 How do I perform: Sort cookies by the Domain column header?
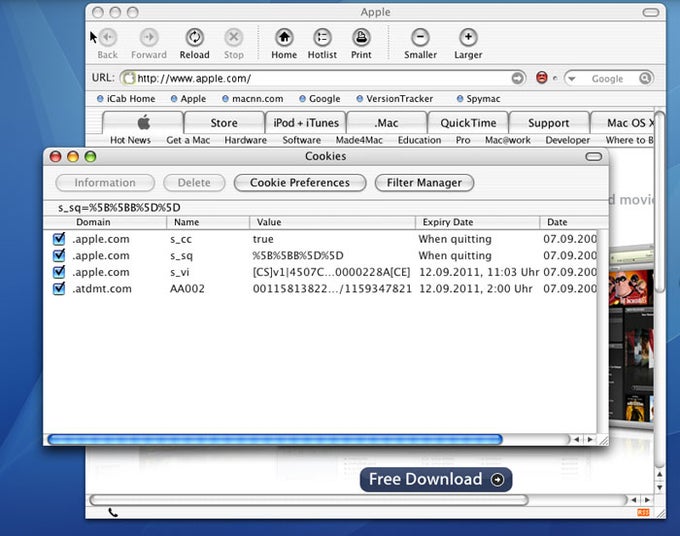(105, 222)
